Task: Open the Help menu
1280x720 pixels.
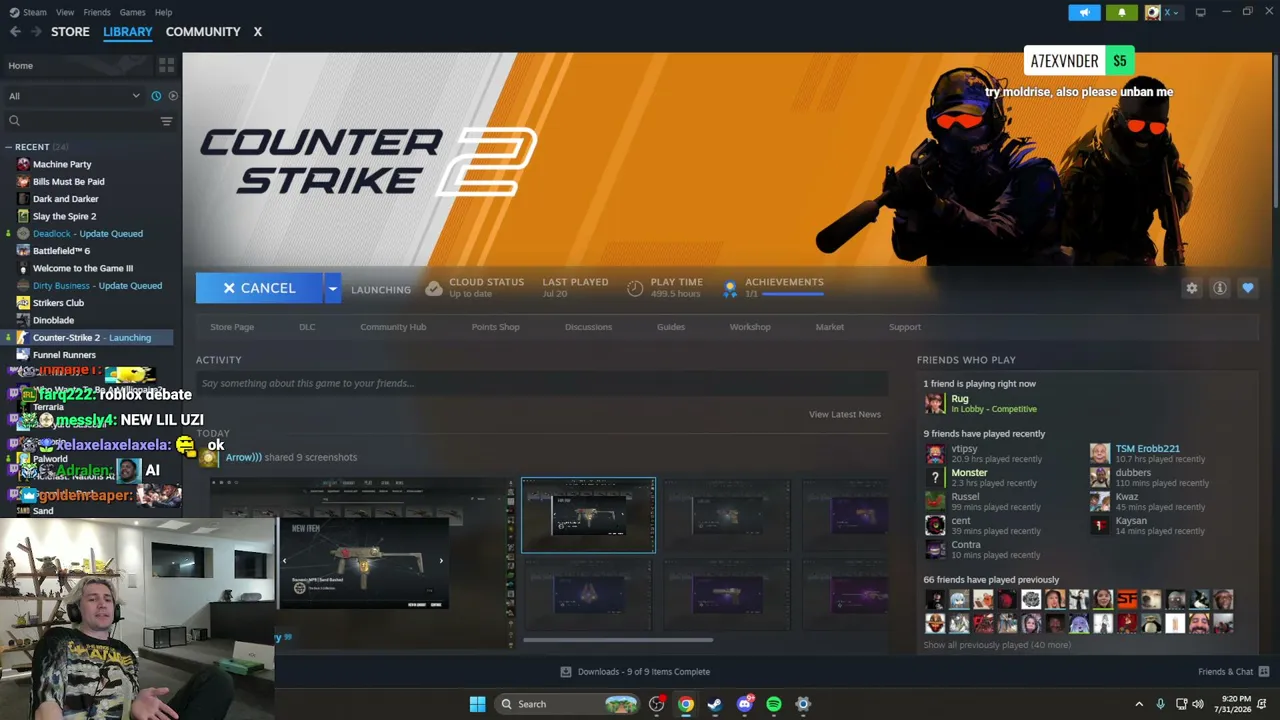Action: pos(164,12)
